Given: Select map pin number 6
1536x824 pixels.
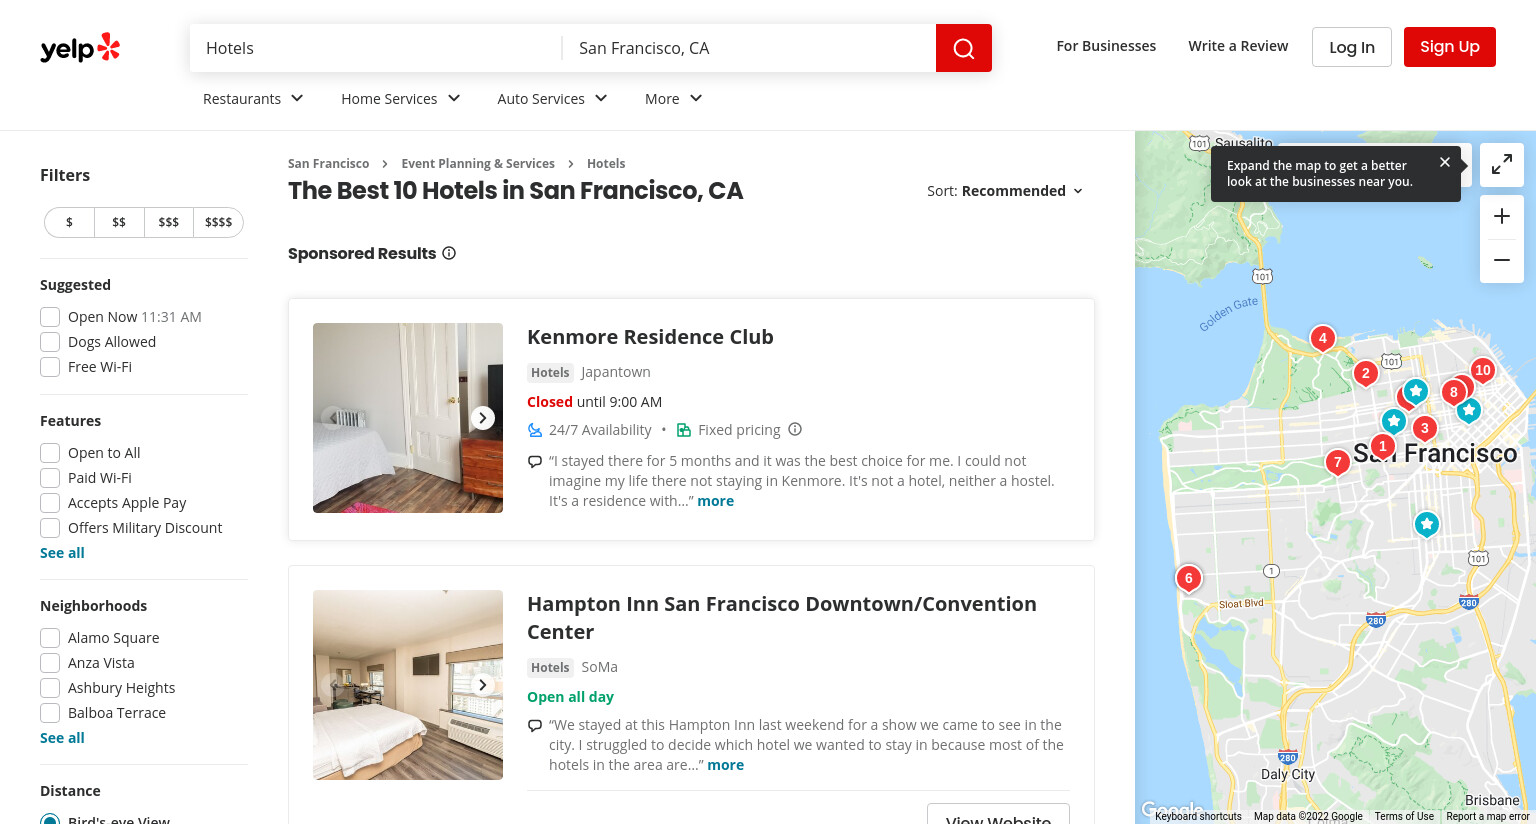Looking at the screenshot, I should pyautogui.click(x=1188, y=578).
